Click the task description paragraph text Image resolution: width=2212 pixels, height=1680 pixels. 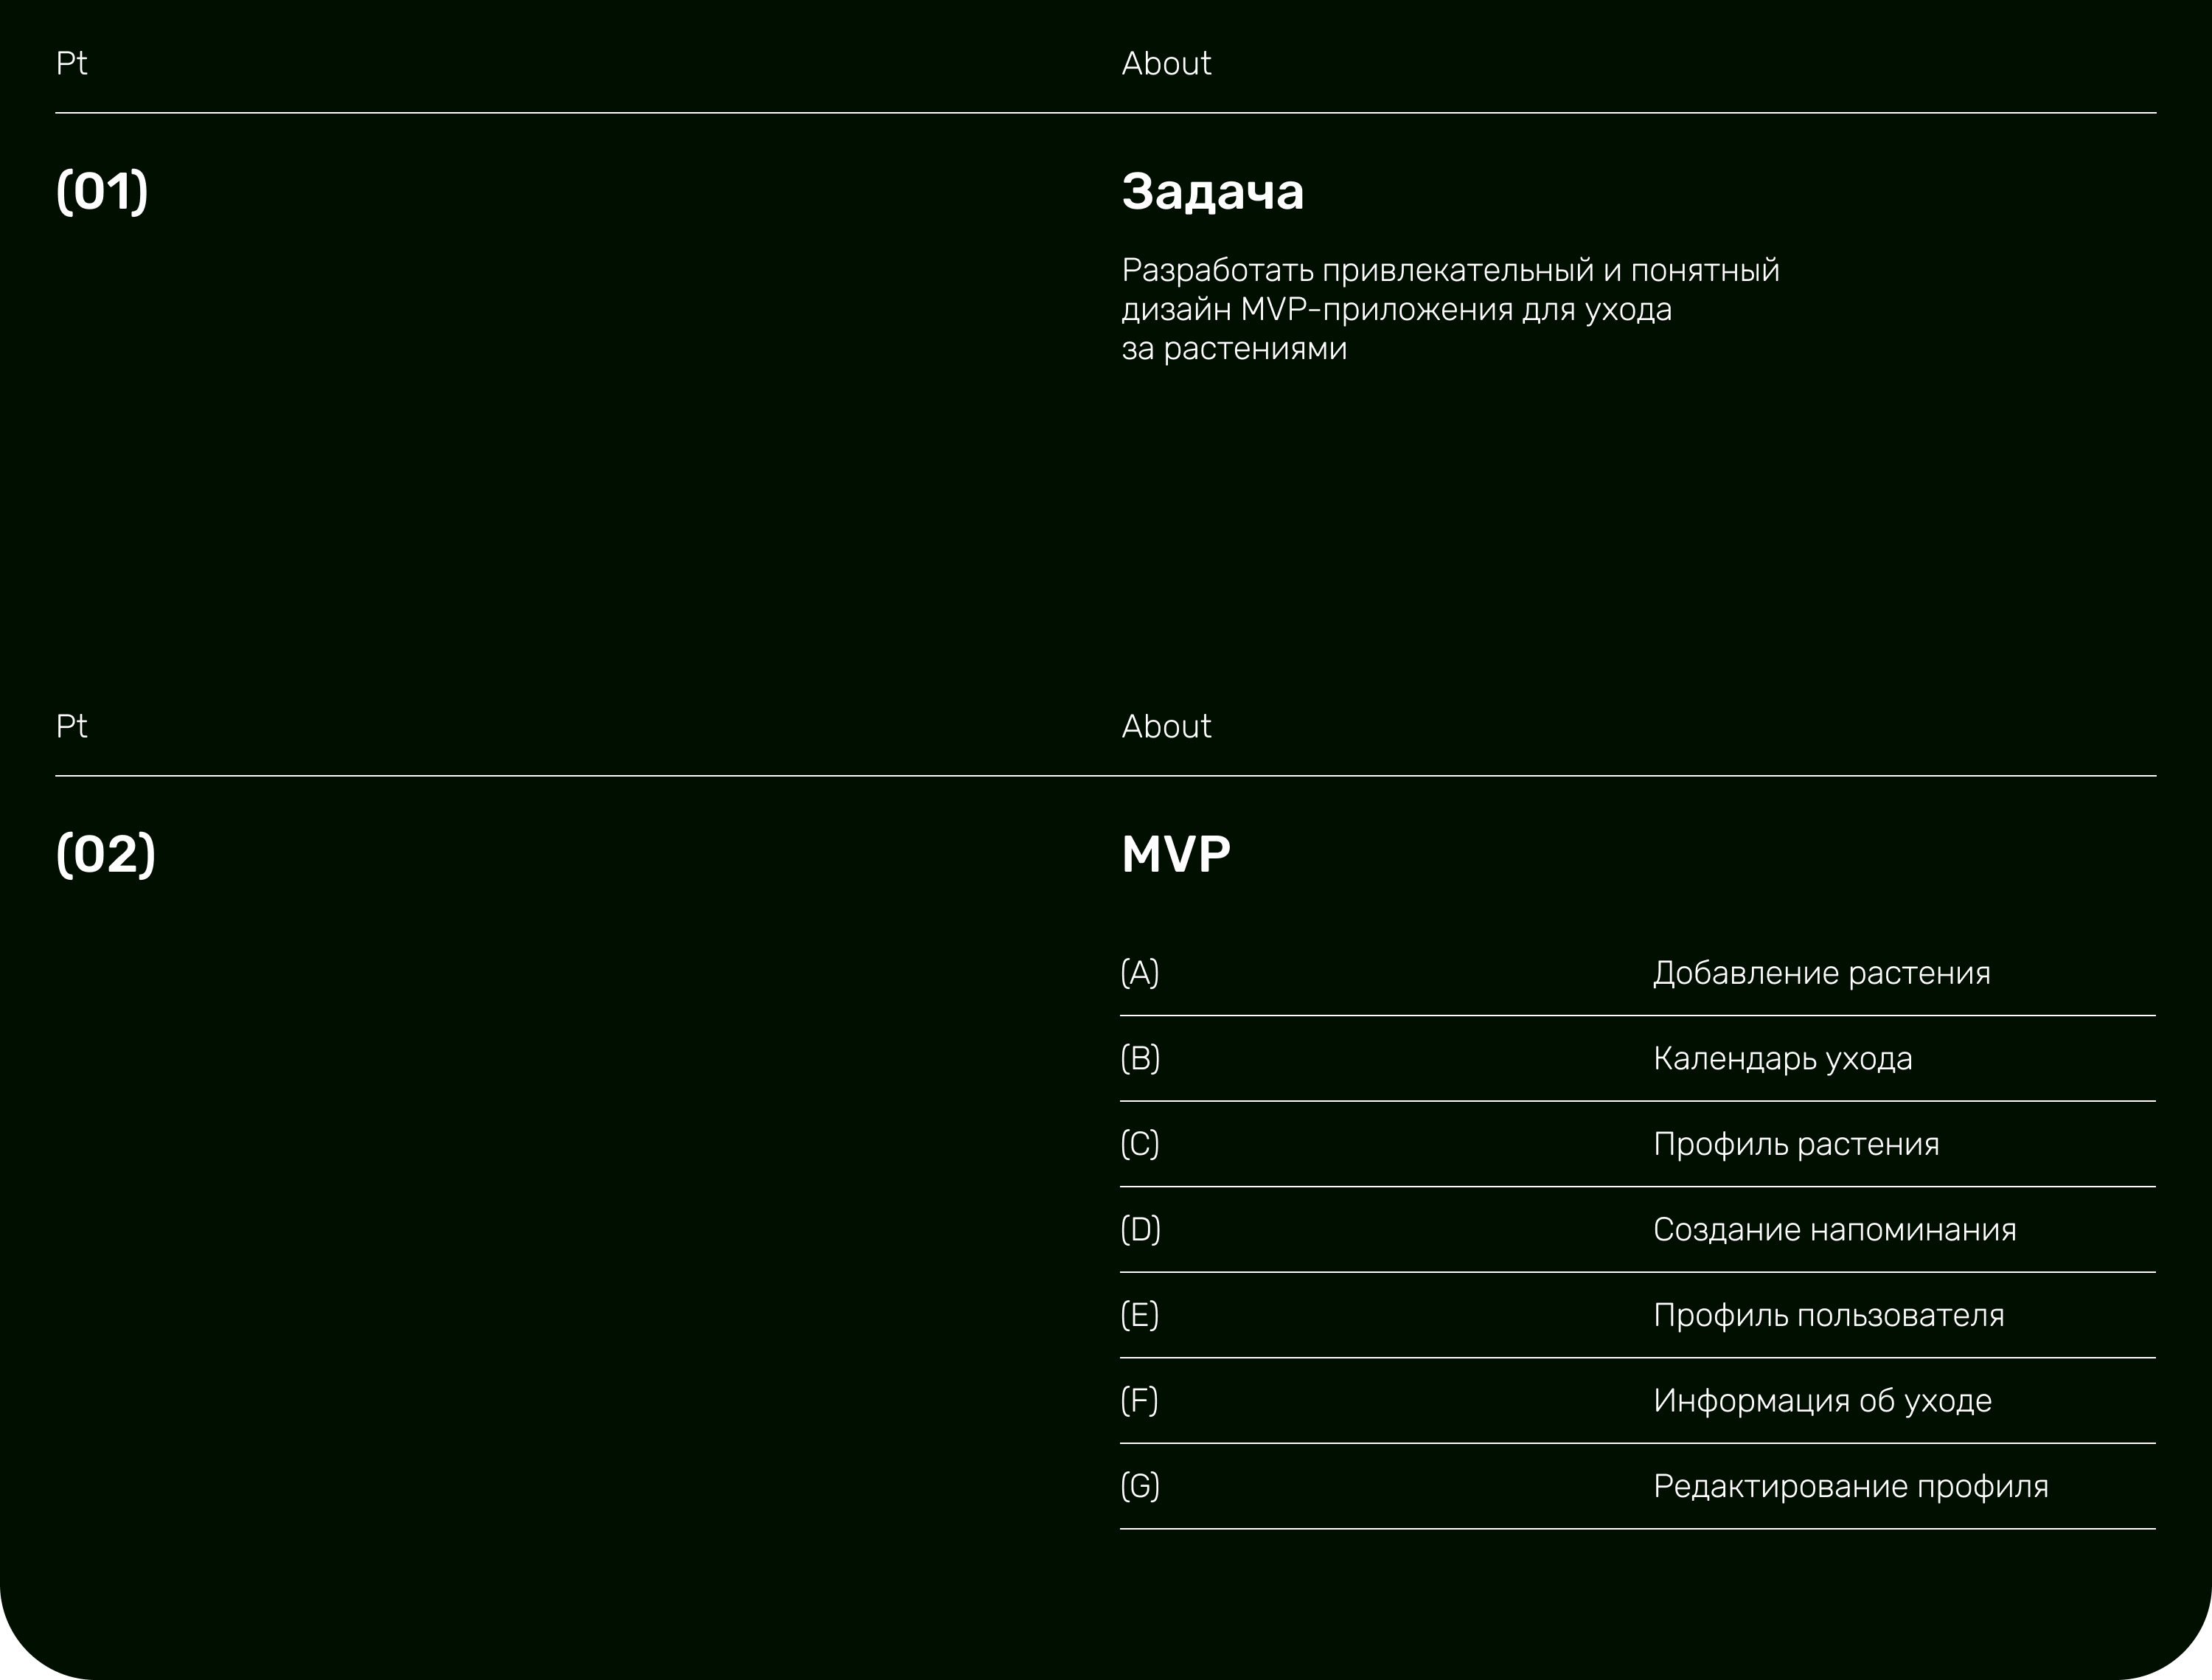(1449, 309)
